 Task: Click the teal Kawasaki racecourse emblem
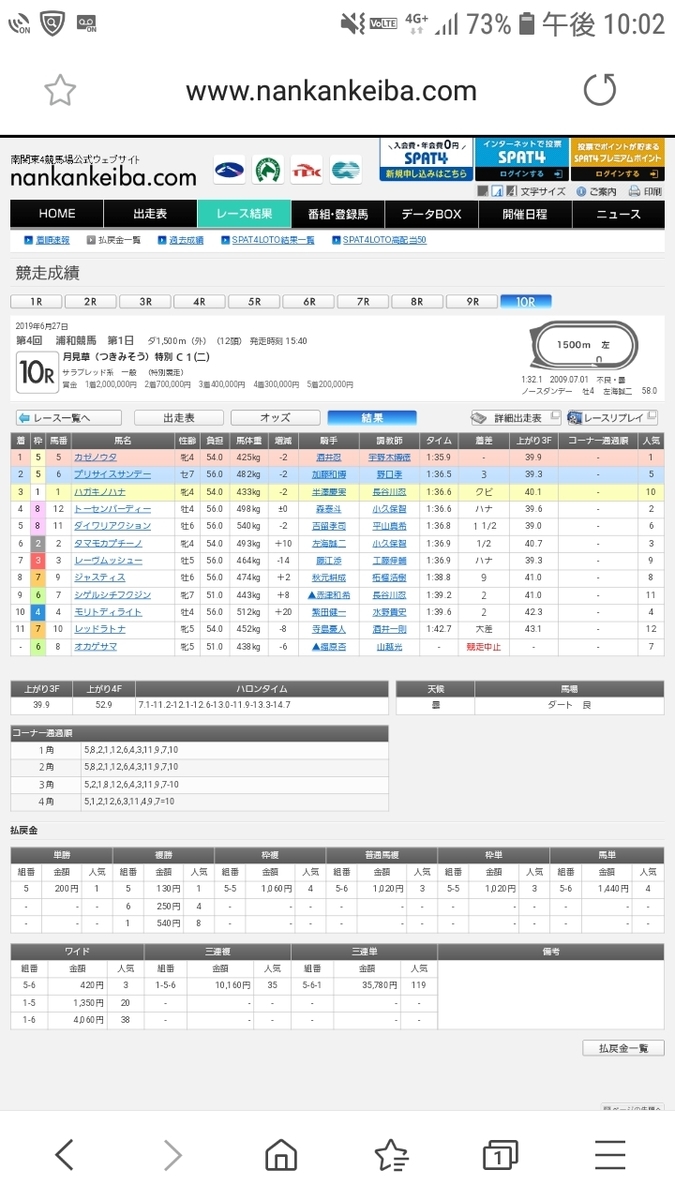(x=346, y=169)
